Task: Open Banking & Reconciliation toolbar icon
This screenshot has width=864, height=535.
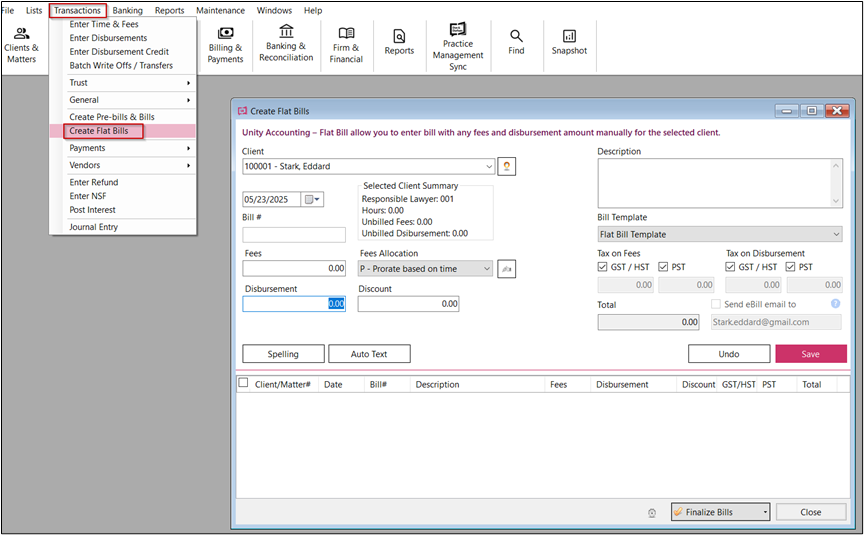Action: pos(286,44)
